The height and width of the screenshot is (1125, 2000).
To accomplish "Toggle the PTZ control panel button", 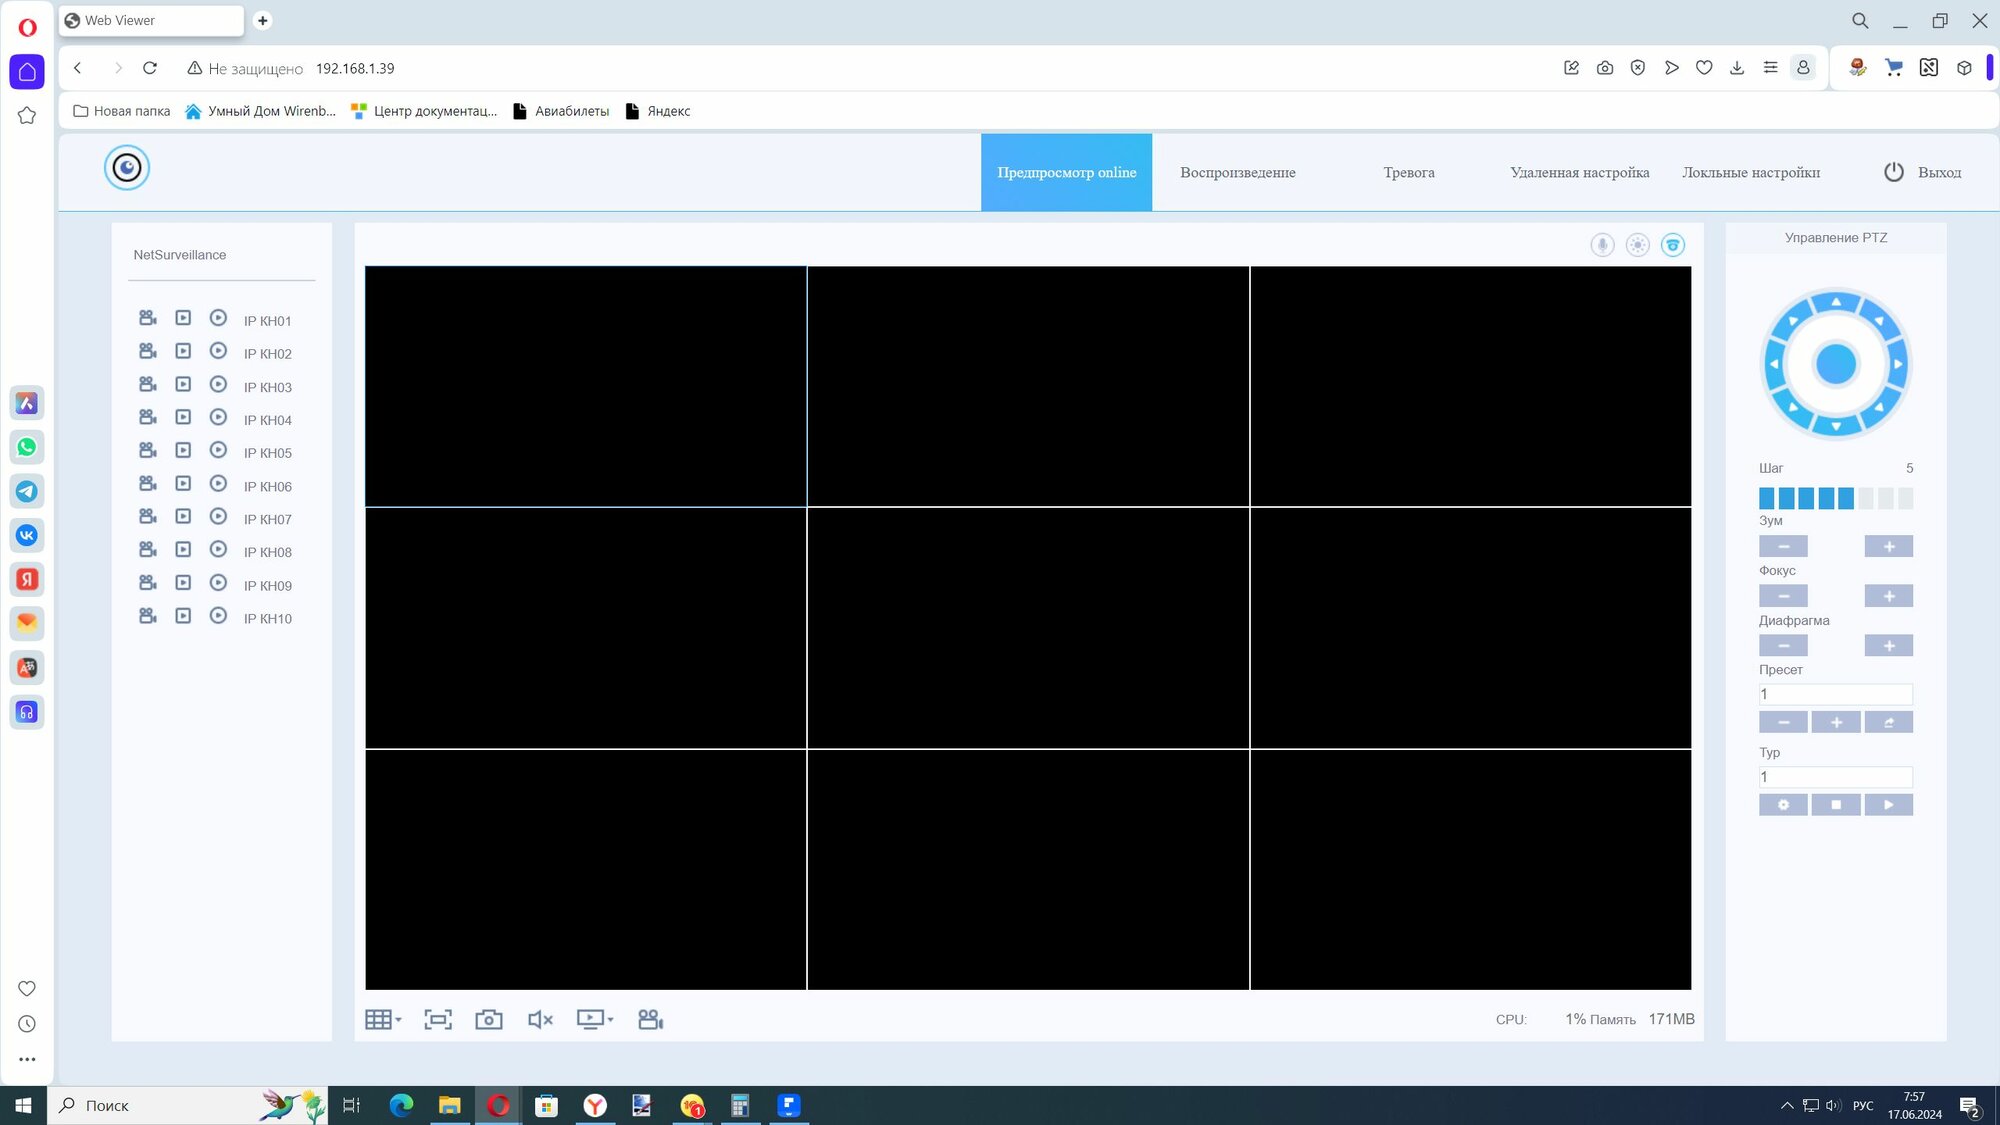I will click(1673, 245).
